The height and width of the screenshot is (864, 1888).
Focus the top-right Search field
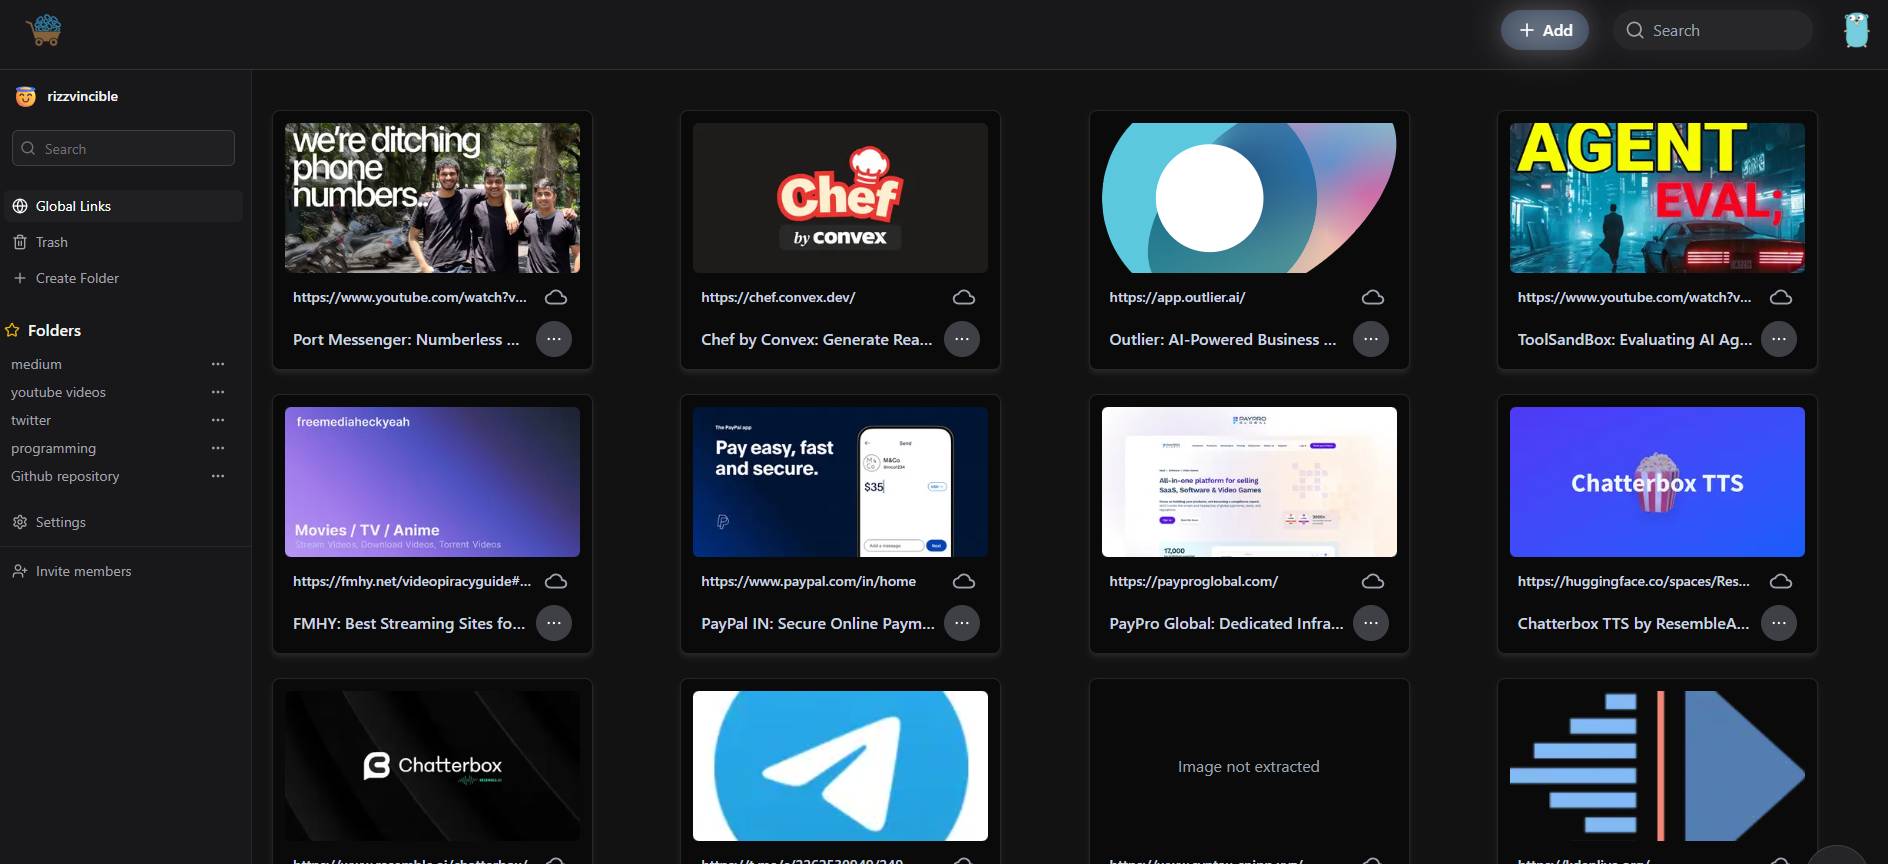point(1713,30)
